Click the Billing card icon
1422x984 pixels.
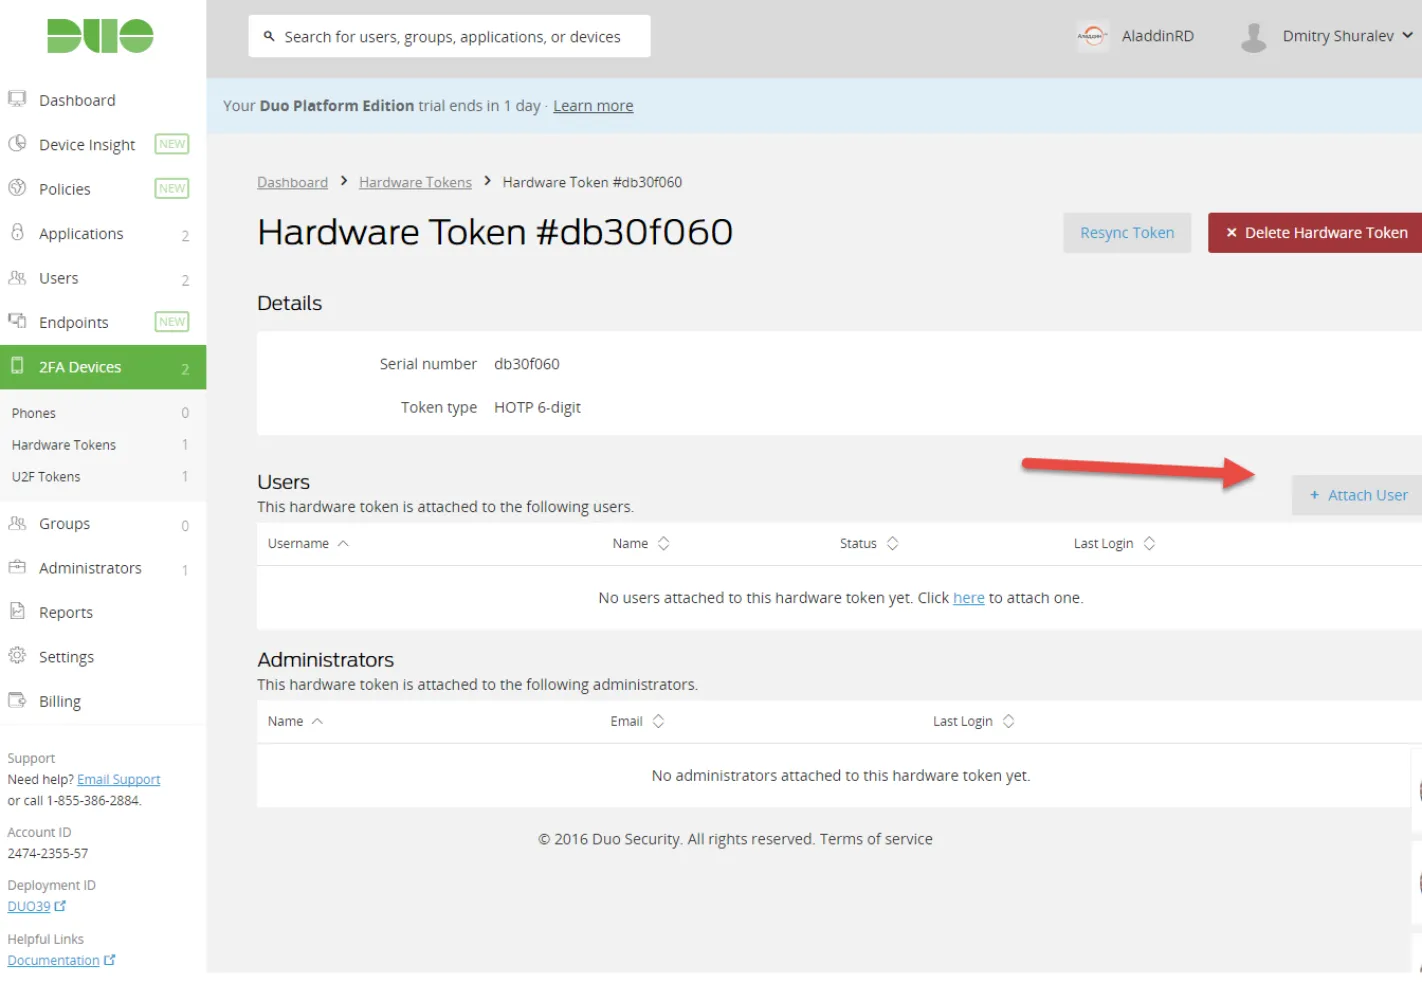coord(17,700)
